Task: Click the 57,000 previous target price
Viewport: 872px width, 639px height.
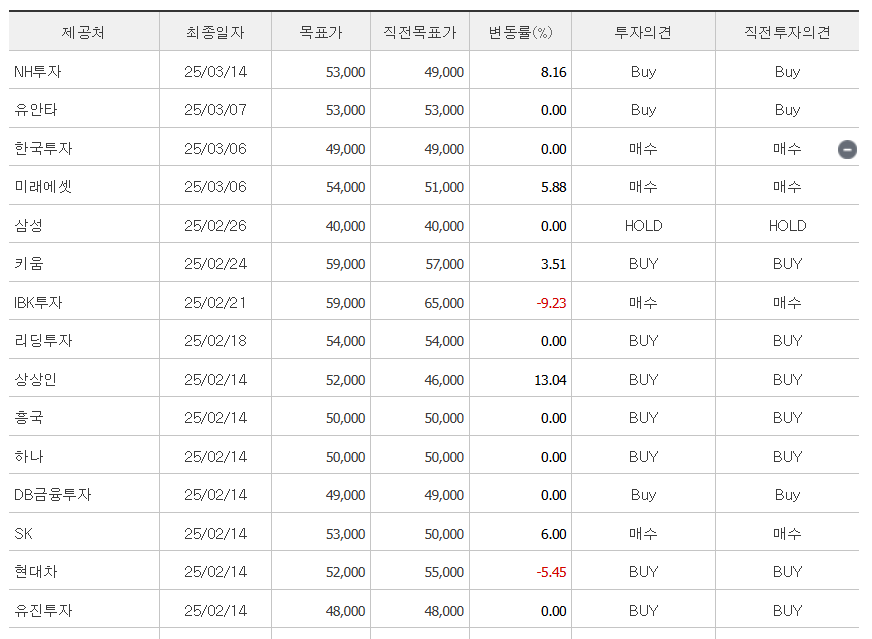Action: click(x=444, y=264)
